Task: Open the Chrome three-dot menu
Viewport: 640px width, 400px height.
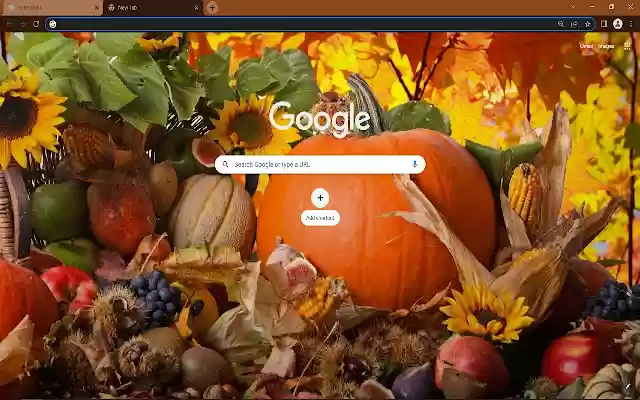Action: 631,24
